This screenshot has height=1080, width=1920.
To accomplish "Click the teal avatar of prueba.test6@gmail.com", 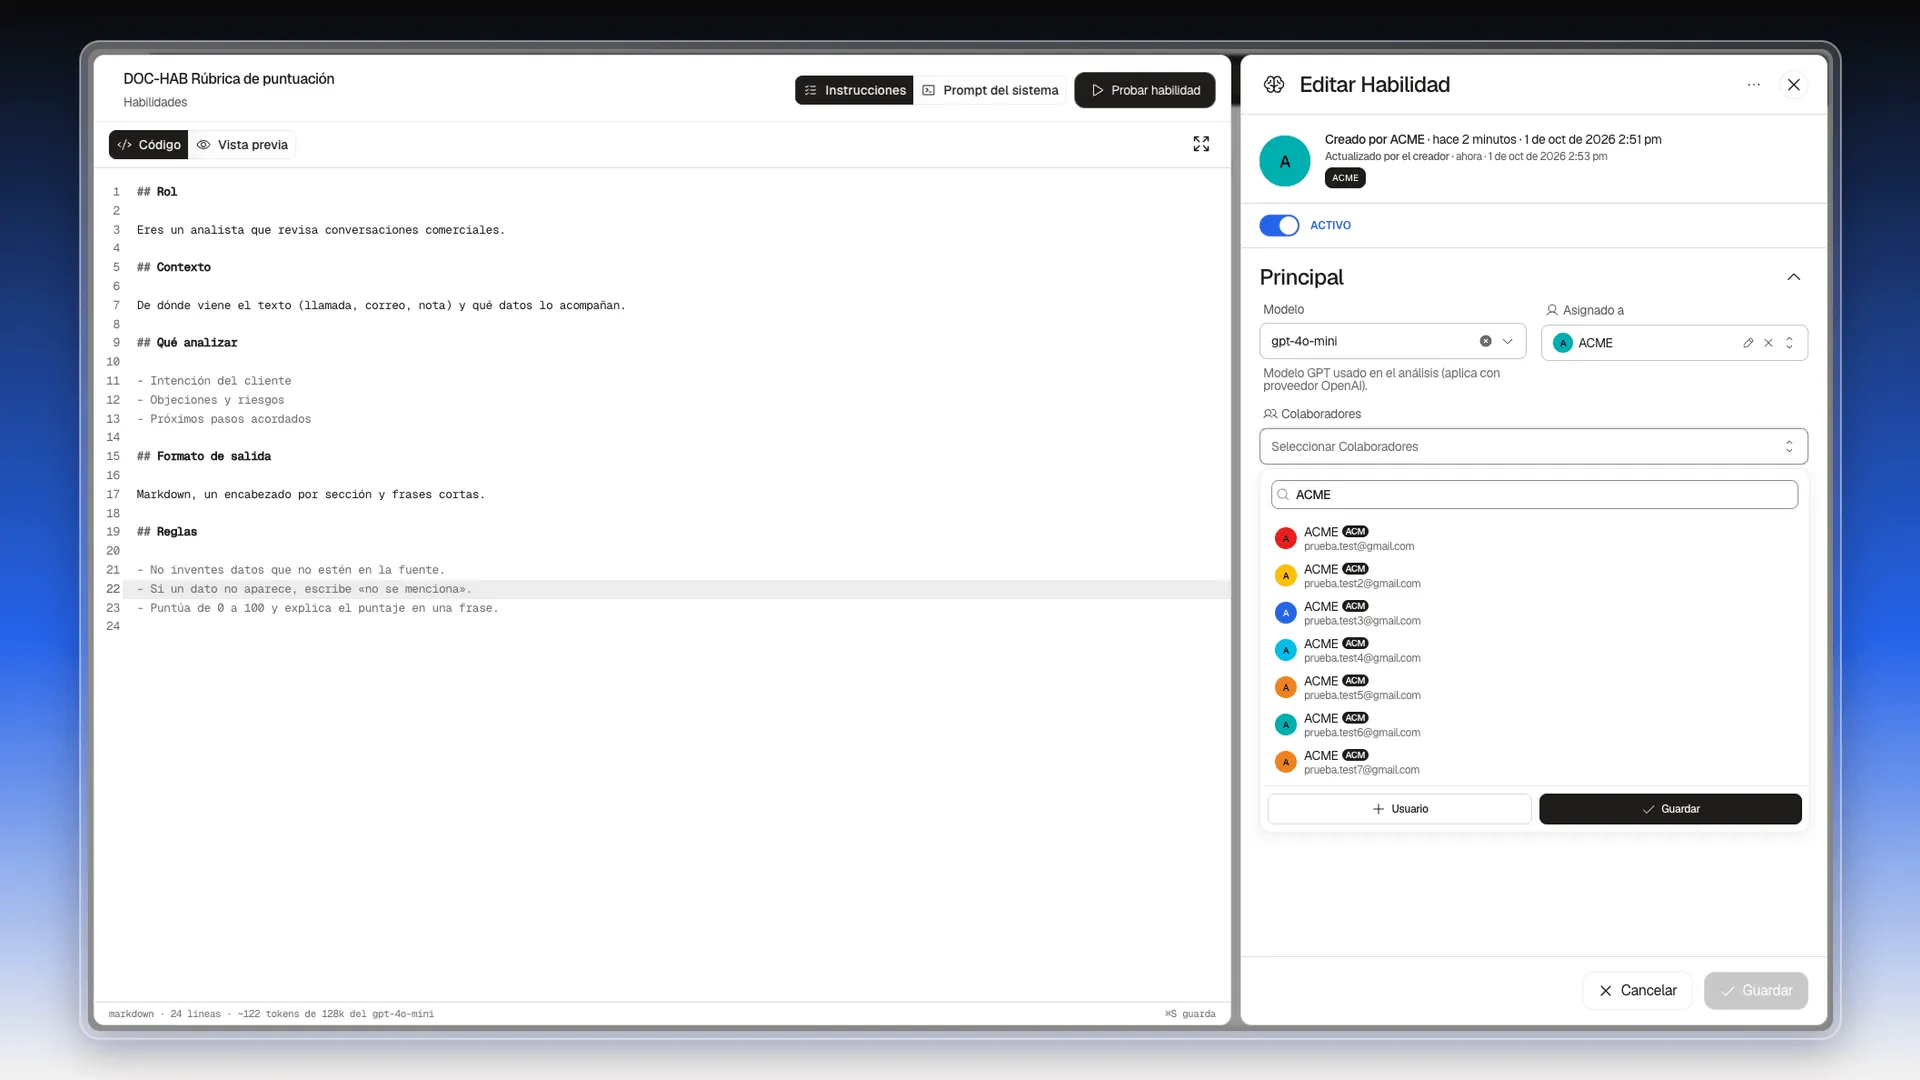I will (x=1286, y=725).
